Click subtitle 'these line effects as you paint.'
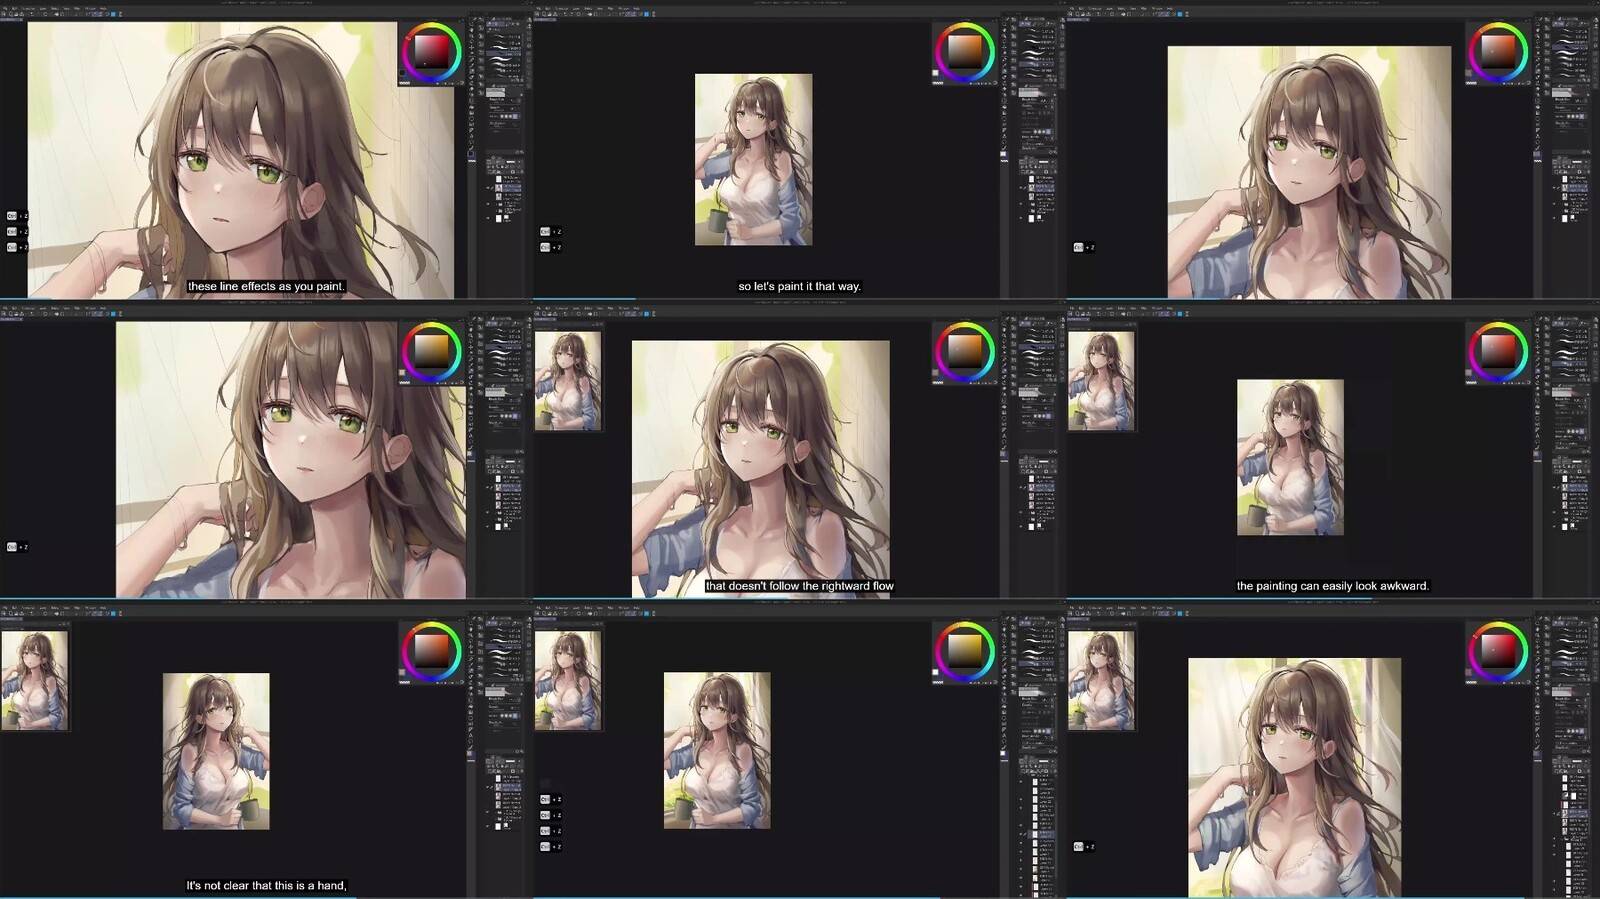The width and height of the screenshot is (1600, 899). 266,286
